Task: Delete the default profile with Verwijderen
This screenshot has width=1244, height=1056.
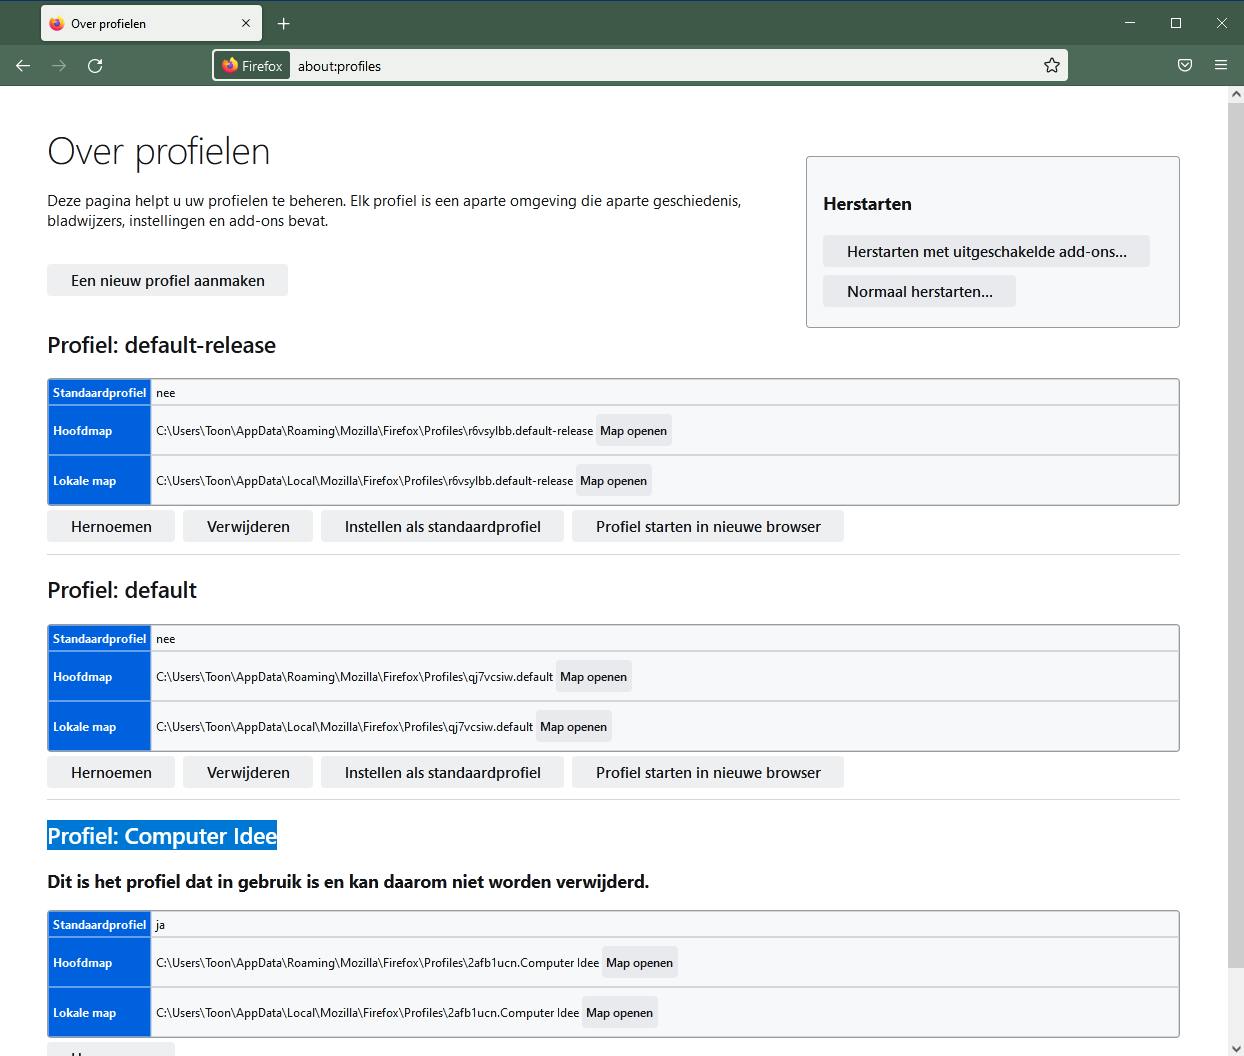Action: pyautogui.click(x=248, y=772)
